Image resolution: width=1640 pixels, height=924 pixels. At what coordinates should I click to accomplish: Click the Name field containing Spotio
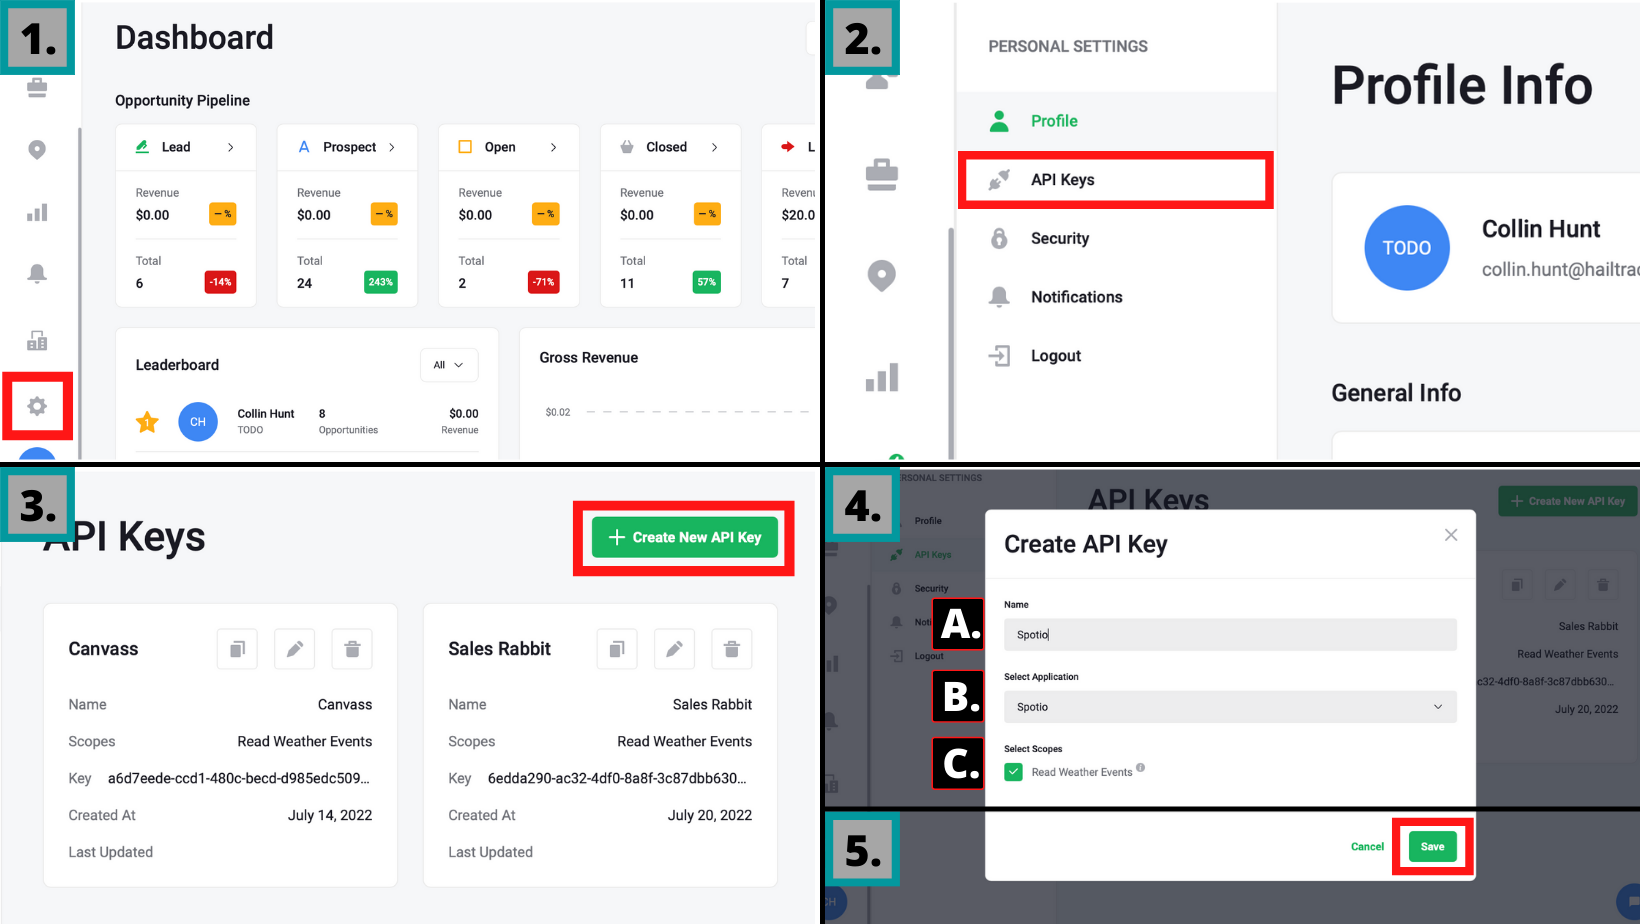(1230, 635)
